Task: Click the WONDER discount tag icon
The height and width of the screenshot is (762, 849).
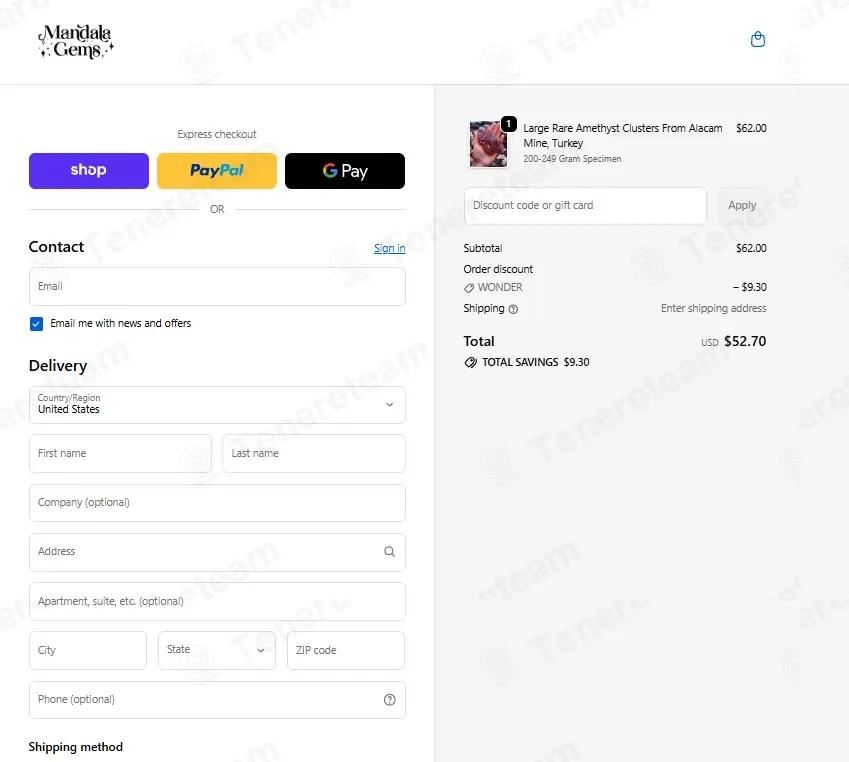Action: pyautogui.click(x=469, y=288)
